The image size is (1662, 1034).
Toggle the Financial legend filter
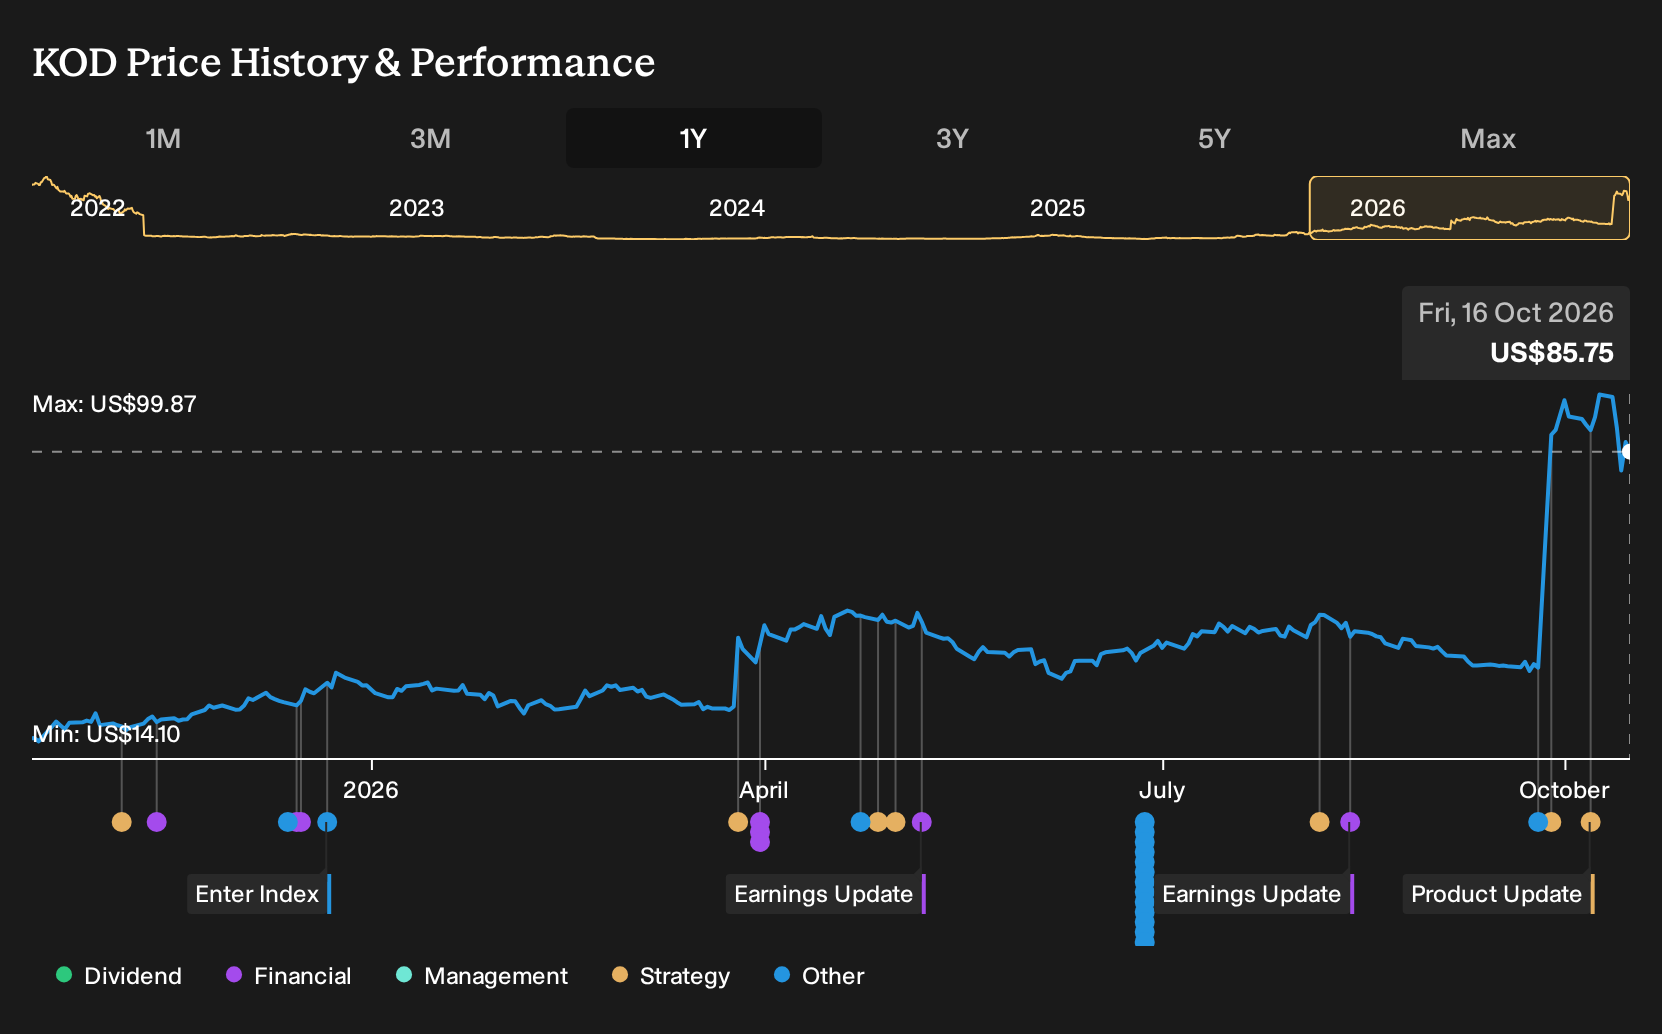click(289, 976)
